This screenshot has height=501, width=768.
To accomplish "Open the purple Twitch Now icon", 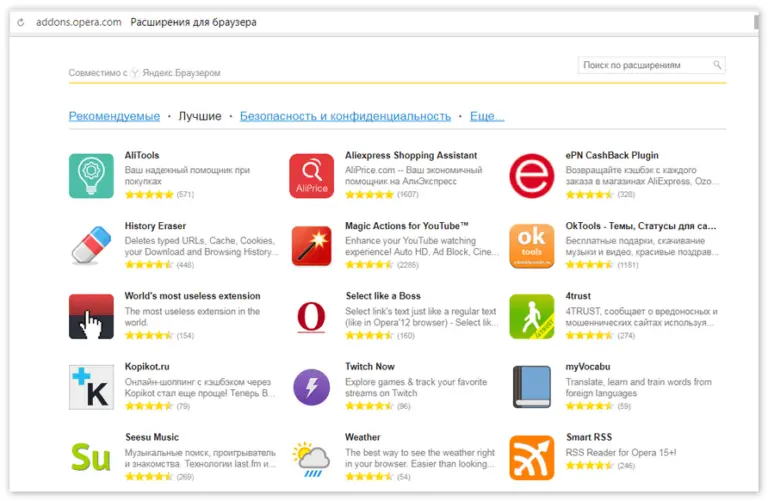I will [x=312, y=387].
